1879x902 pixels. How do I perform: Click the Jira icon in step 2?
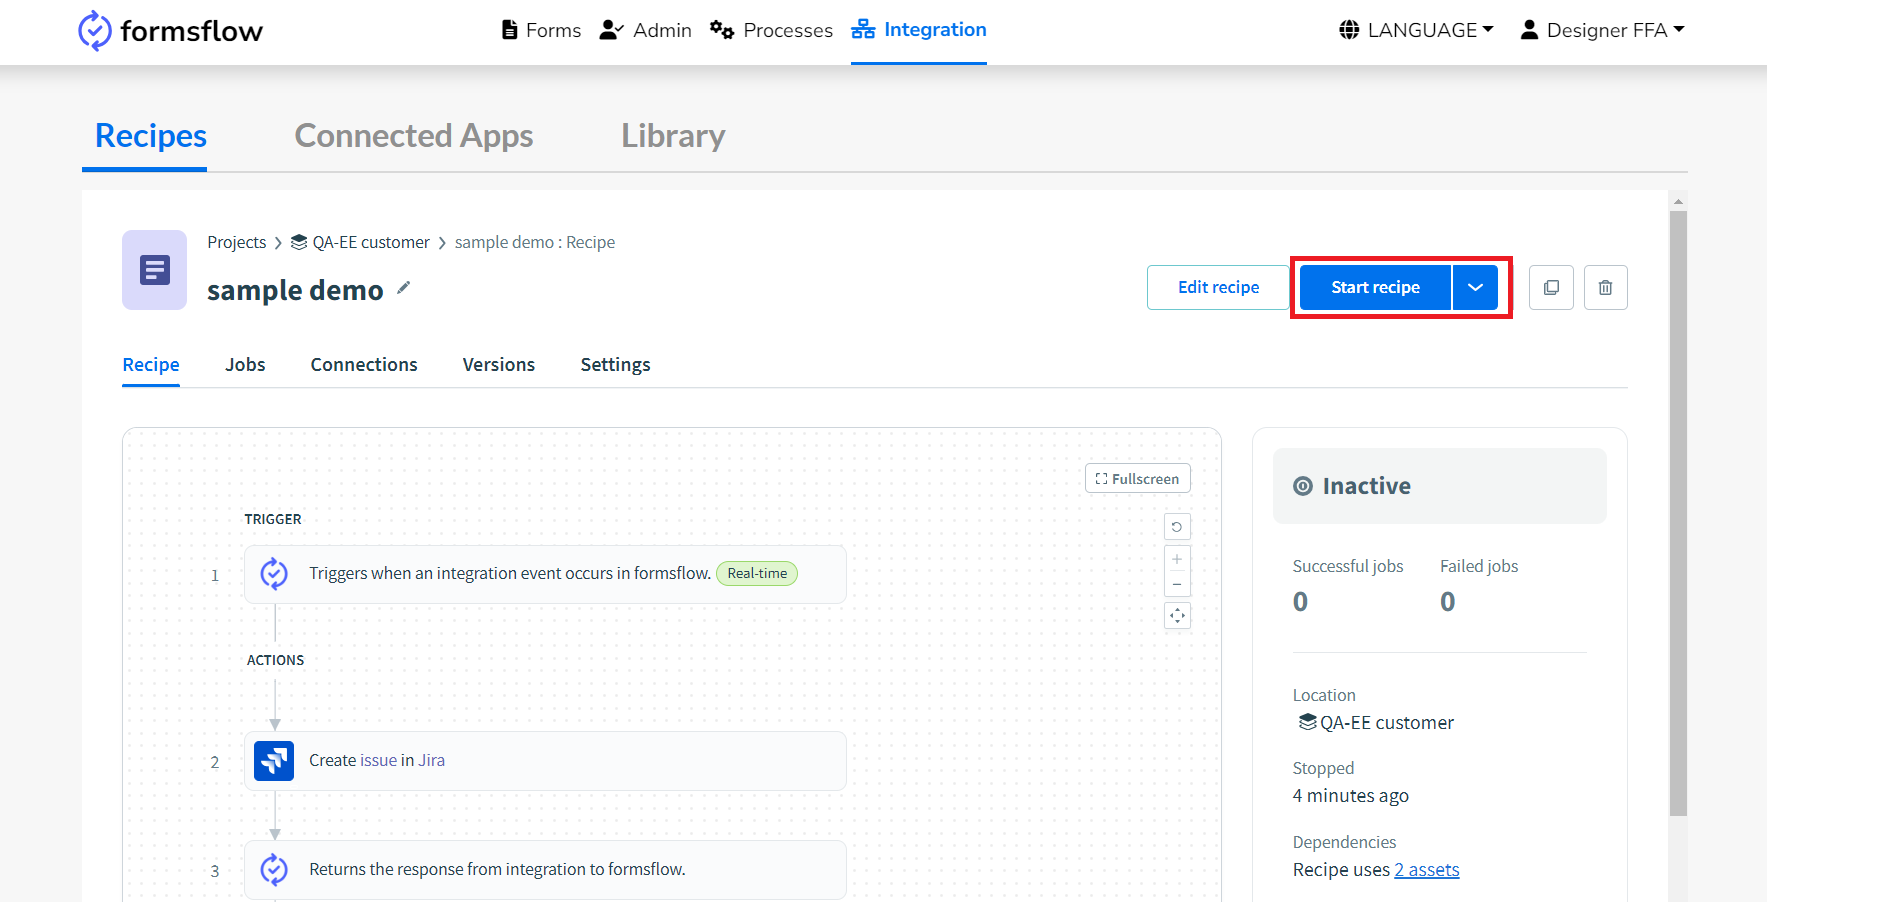pos(274,761)
